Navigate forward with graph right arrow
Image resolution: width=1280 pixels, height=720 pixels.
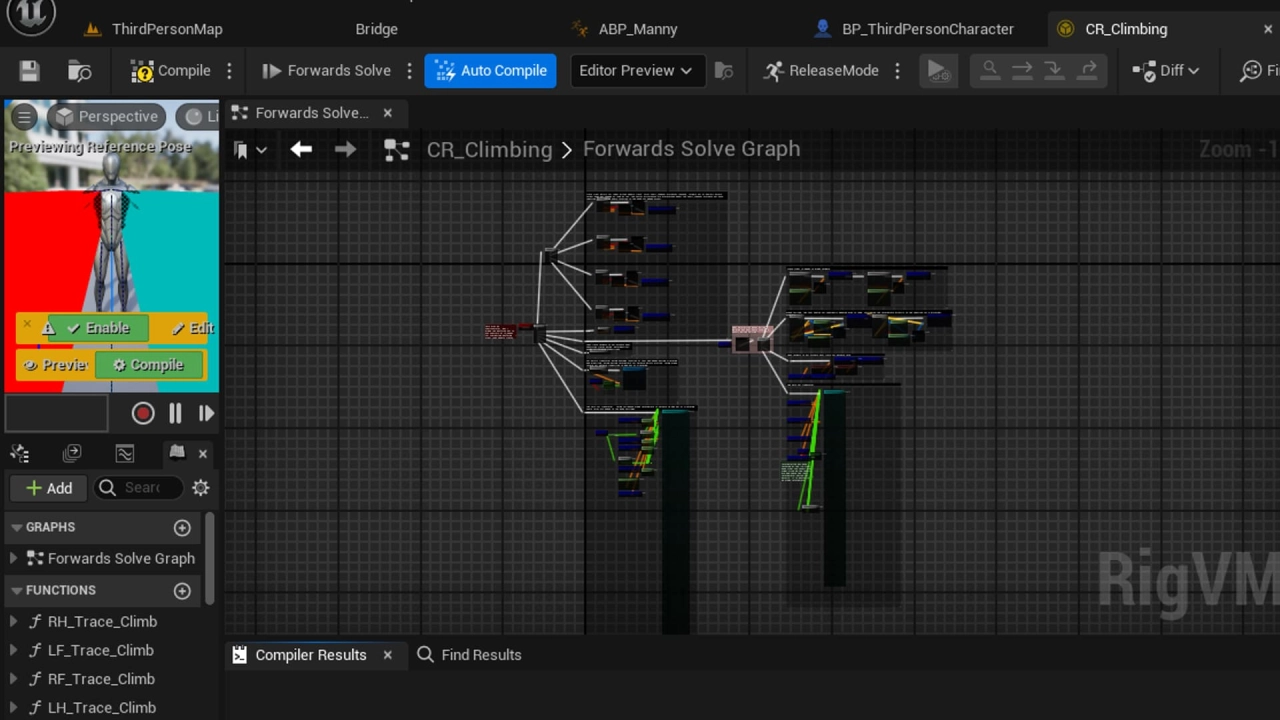point(345,150)
